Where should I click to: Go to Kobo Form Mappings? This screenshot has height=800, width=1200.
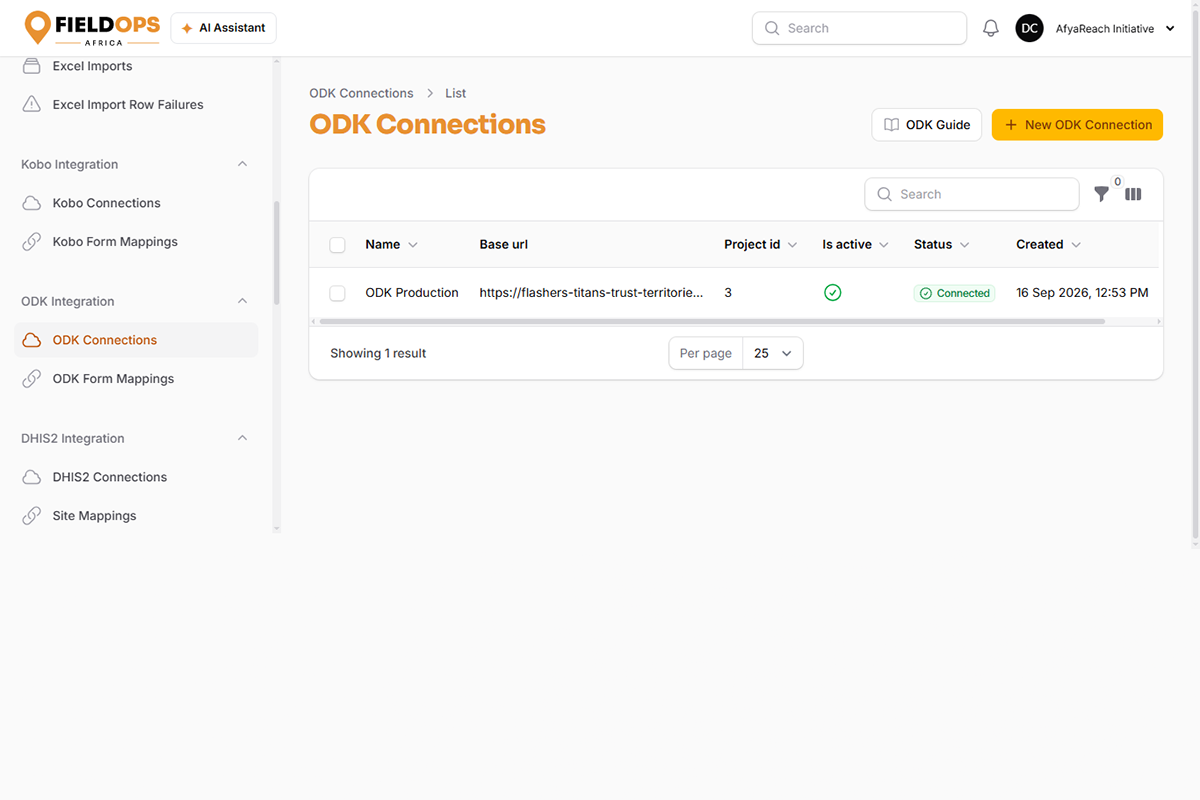[x=136, y=242]
